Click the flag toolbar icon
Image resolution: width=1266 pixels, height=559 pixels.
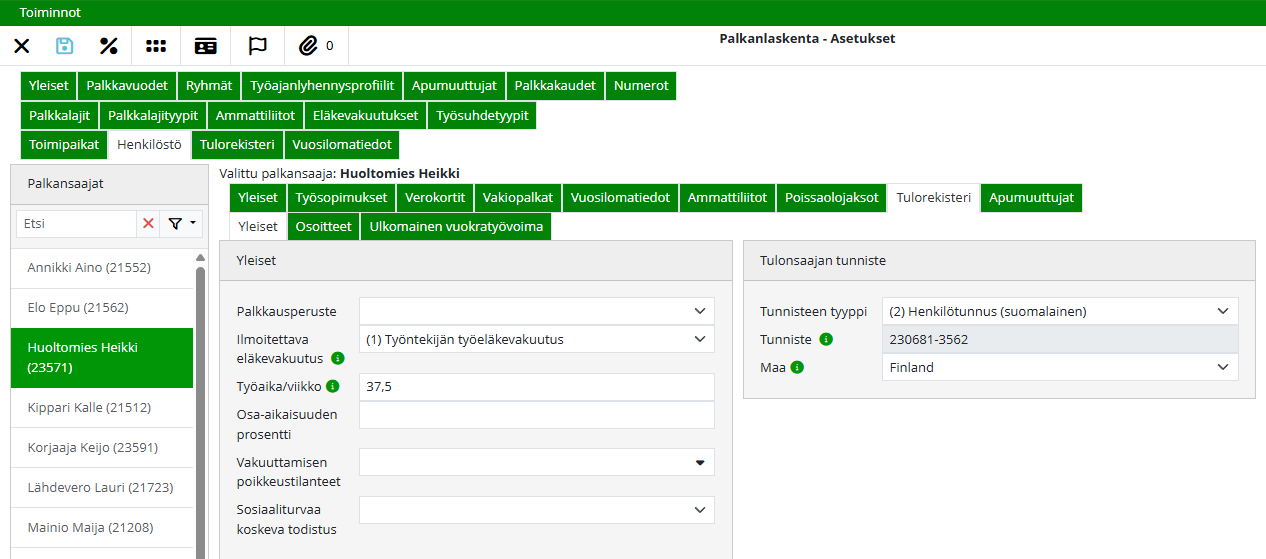click(x=258, y=46)
